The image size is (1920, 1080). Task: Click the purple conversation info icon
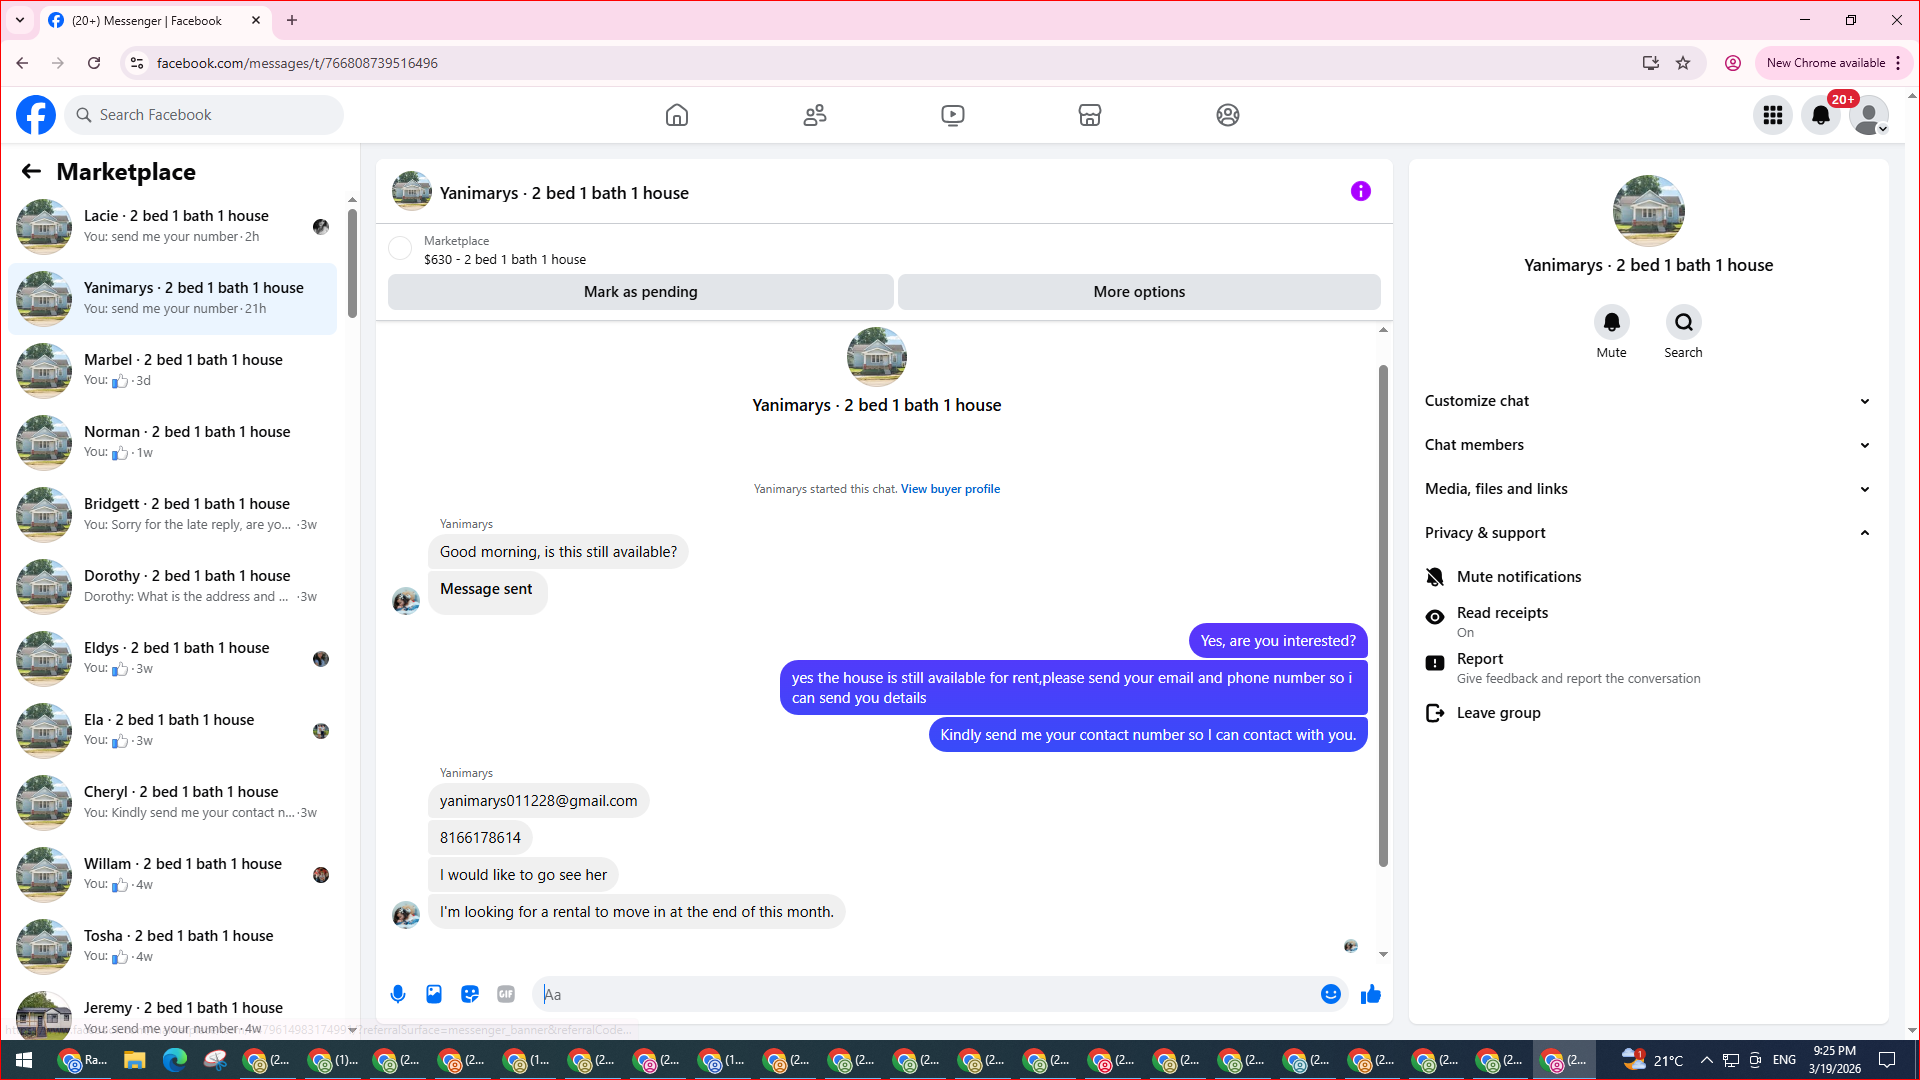(x=1360, y=191)
